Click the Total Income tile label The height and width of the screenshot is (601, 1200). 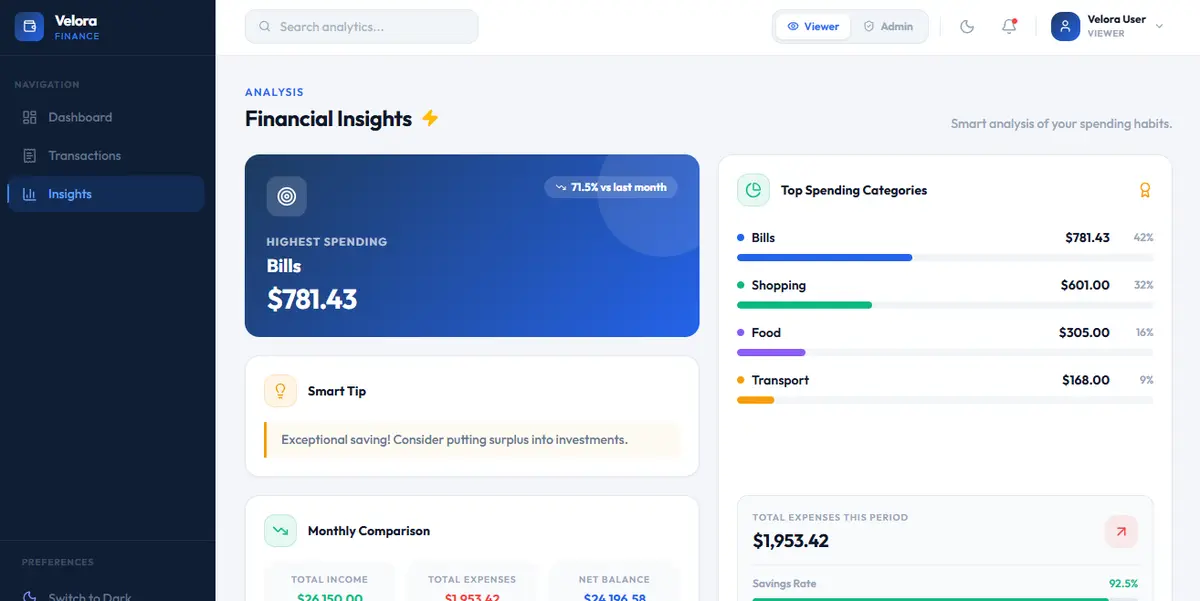coord(330,580)
